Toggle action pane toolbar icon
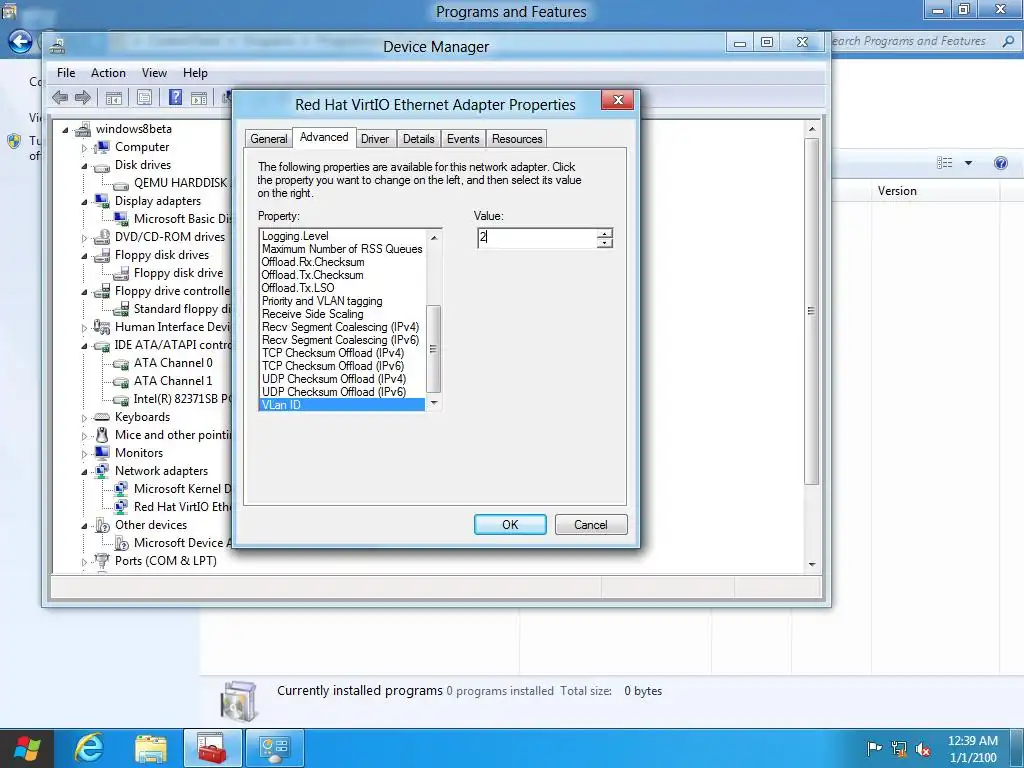Image resolution: width=1024 pixels, height=768 pixels. [199, 98]
